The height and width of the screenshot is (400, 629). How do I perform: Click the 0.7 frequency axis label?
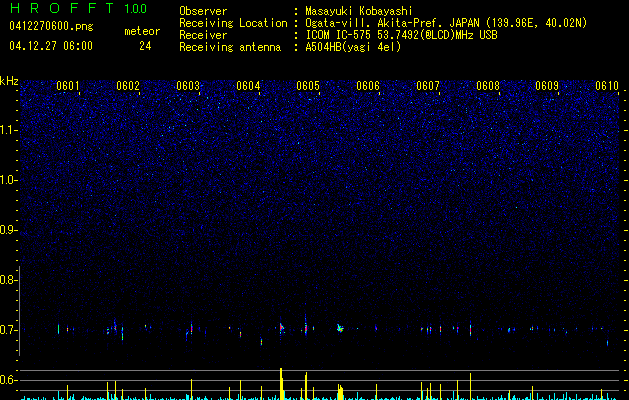click(x=7, y=330)
